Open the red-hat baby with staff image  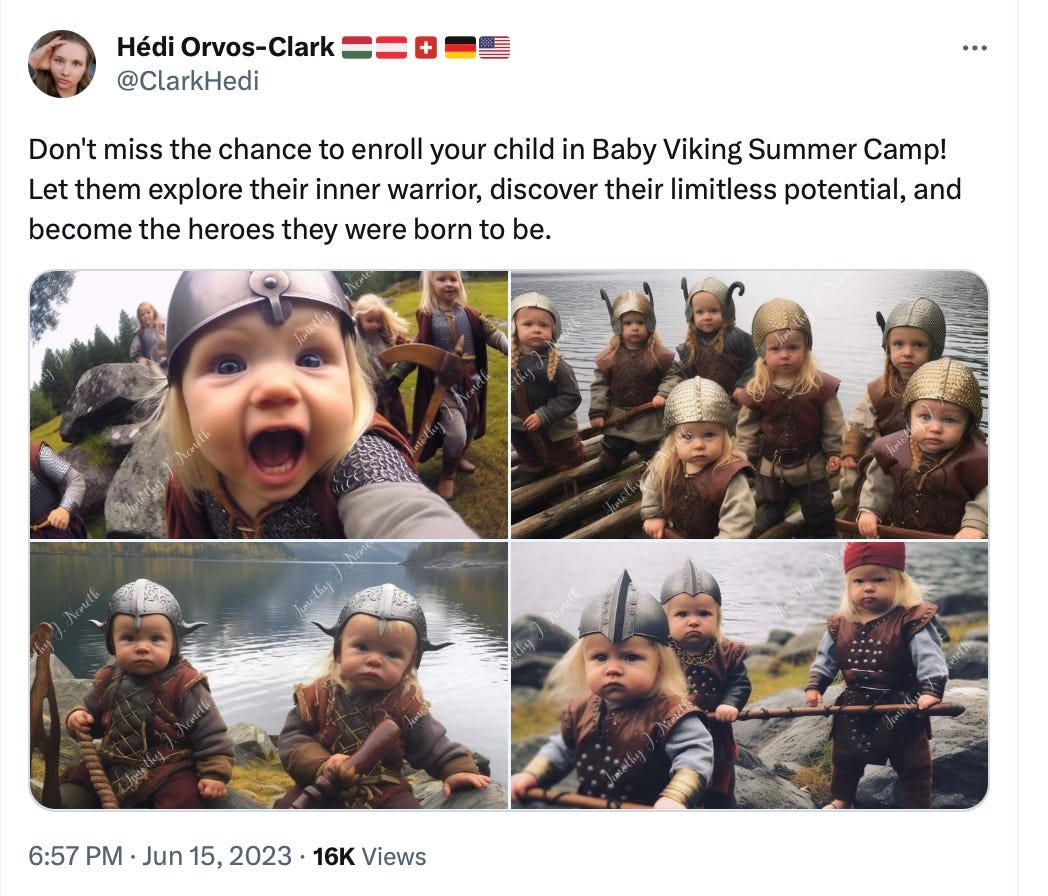click(x=749, y=675)
